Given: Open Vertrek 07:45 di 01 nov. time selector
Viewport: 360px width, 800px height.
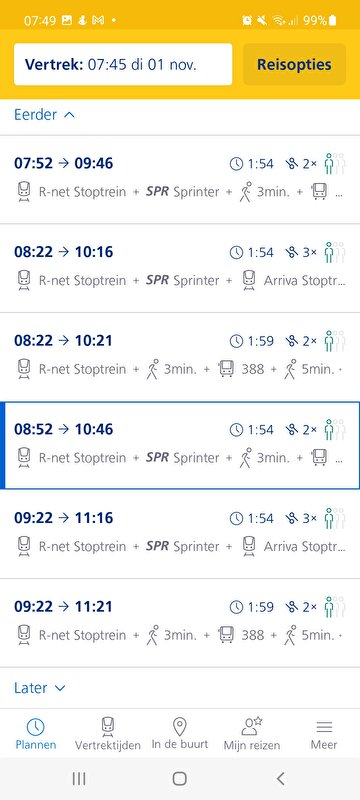Looking at the screenshot, I should pyautogui.click(x=123, y=65).
